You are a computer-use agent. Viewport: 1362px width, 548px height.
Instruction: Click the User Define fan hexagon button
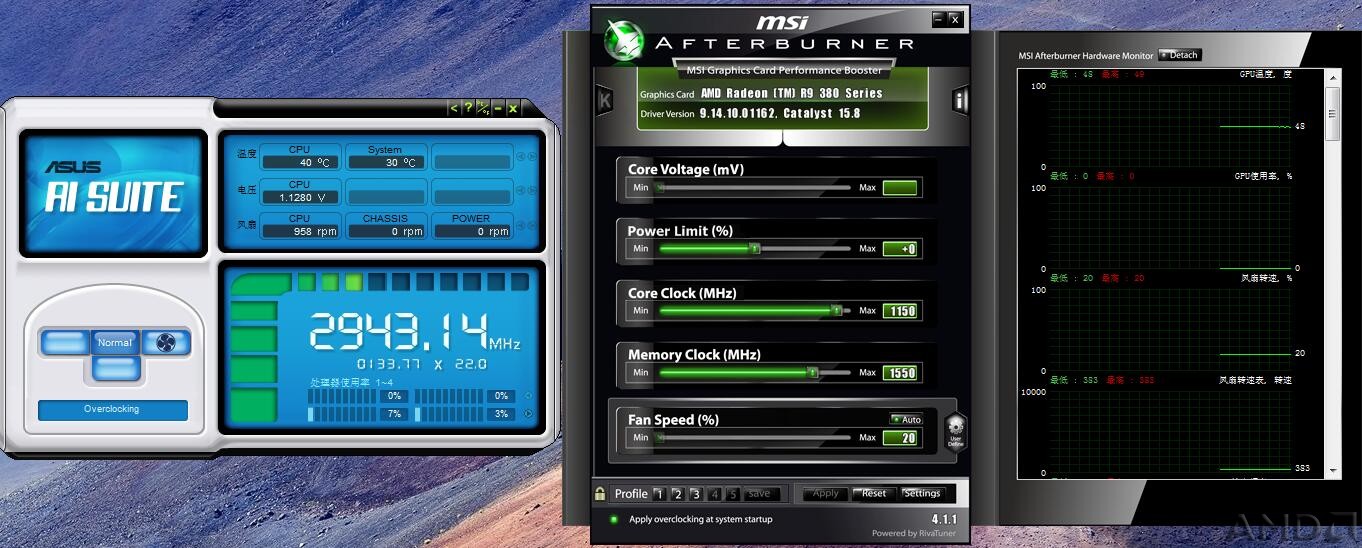click(956, 432)
